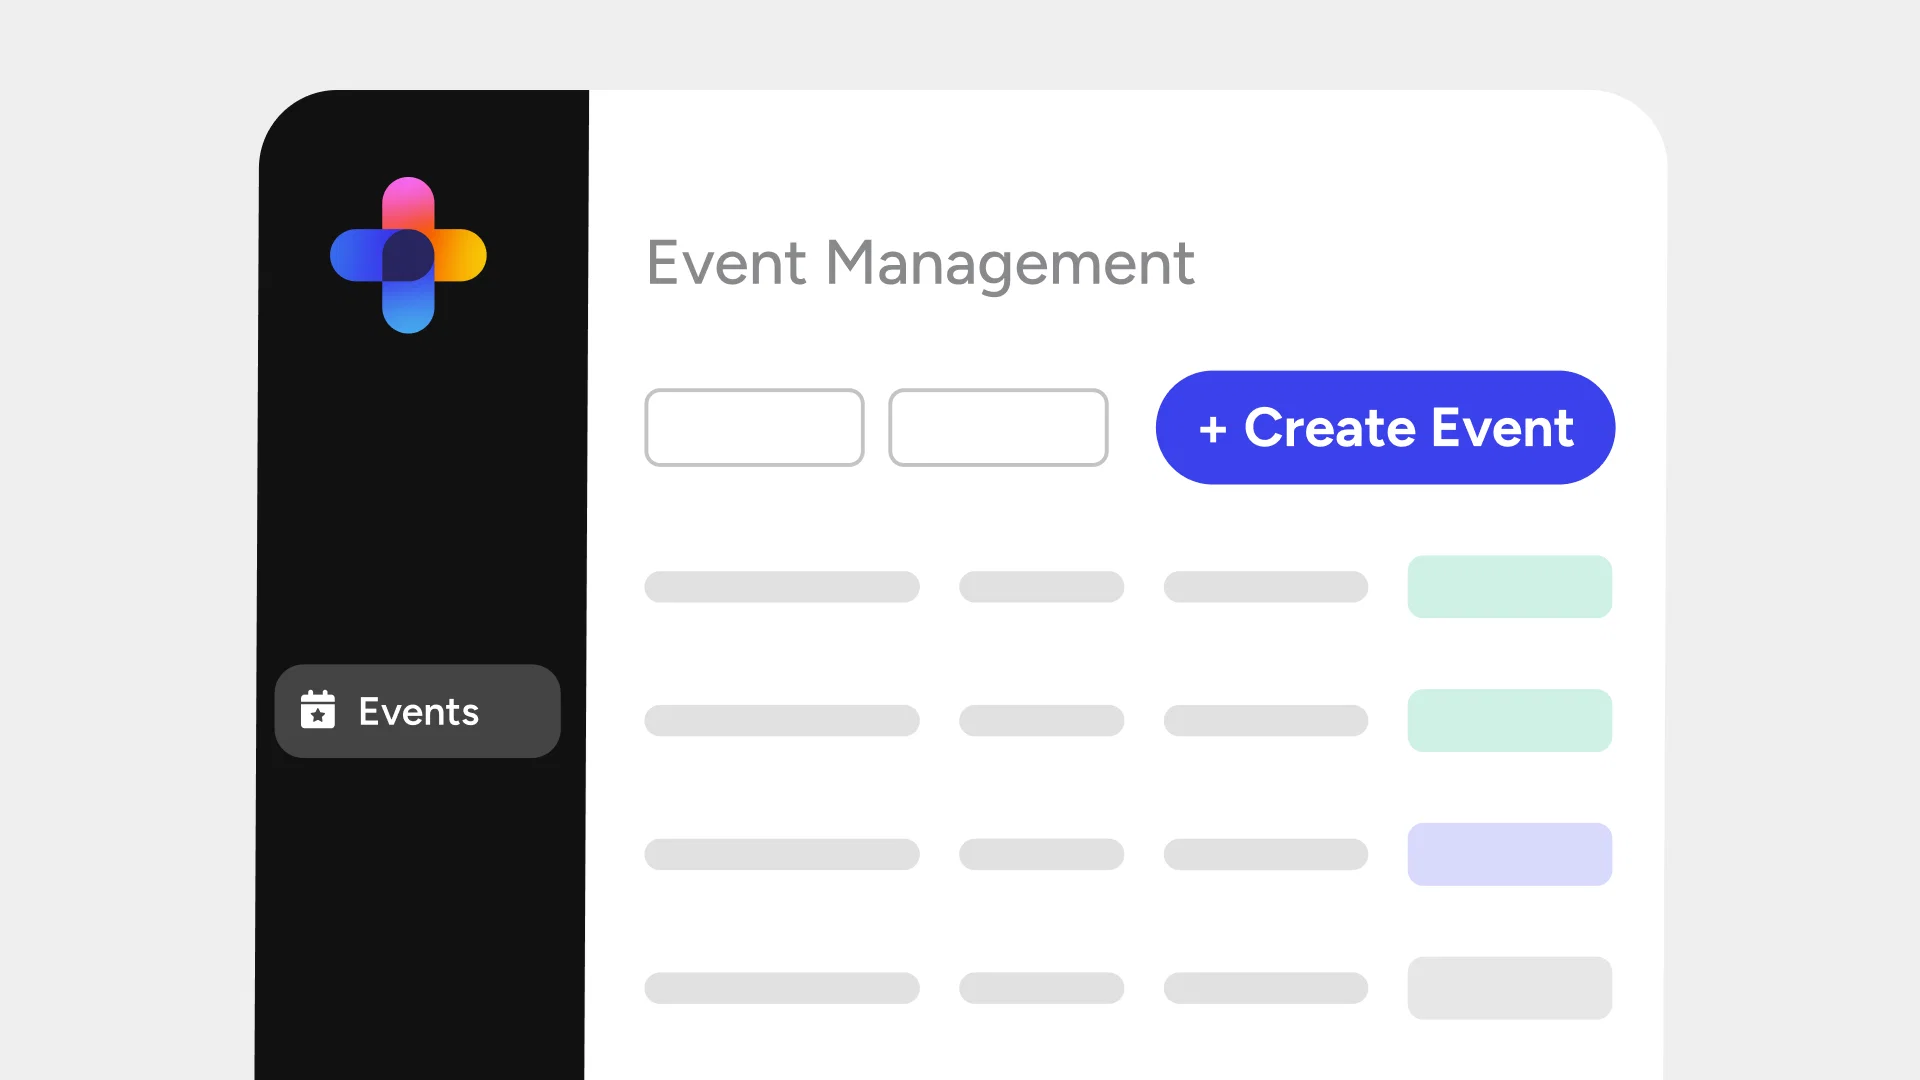
Task: Click the second row's third column placeholder
Action: tap(1265, 720)
